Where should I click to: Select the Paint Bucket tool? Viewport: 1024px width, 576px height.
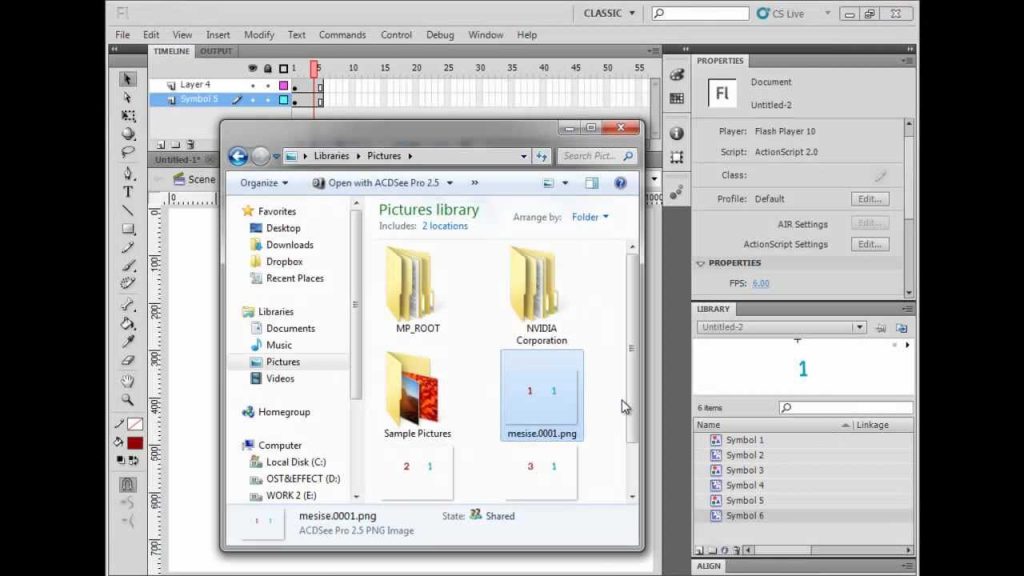coord(128,324)
